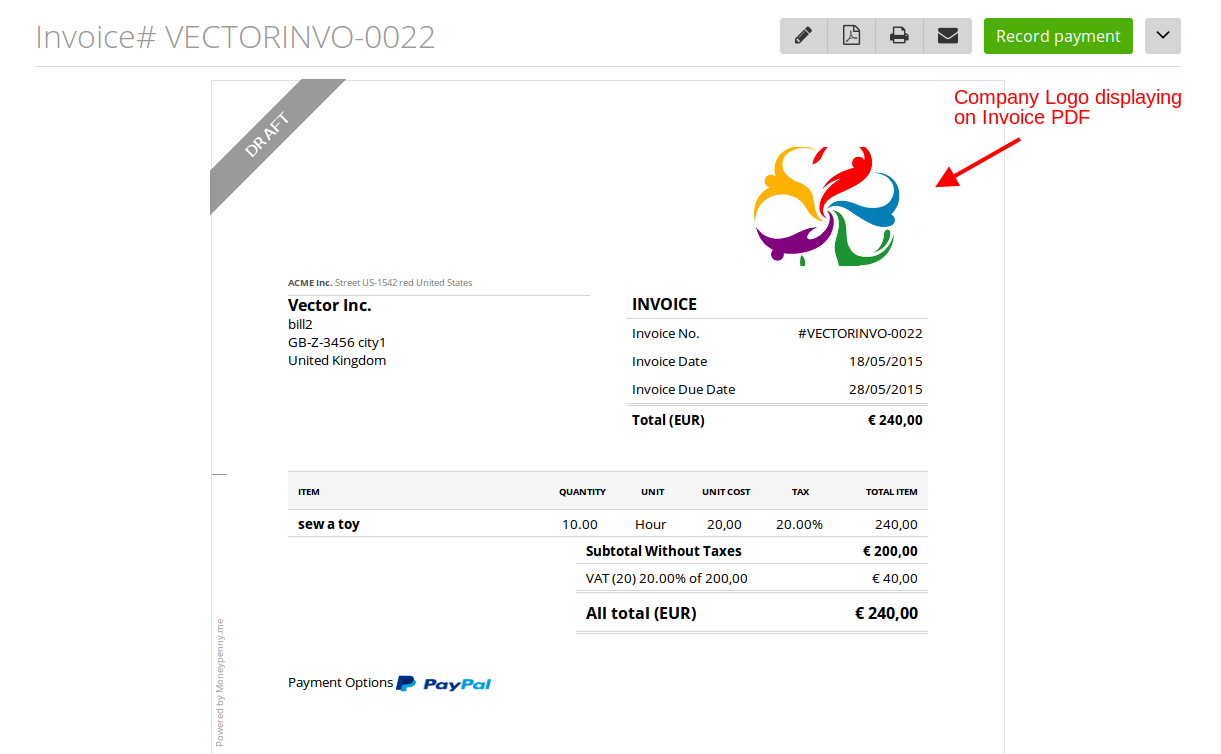Click the Subtotal Without Taxes label

(664, 551)
